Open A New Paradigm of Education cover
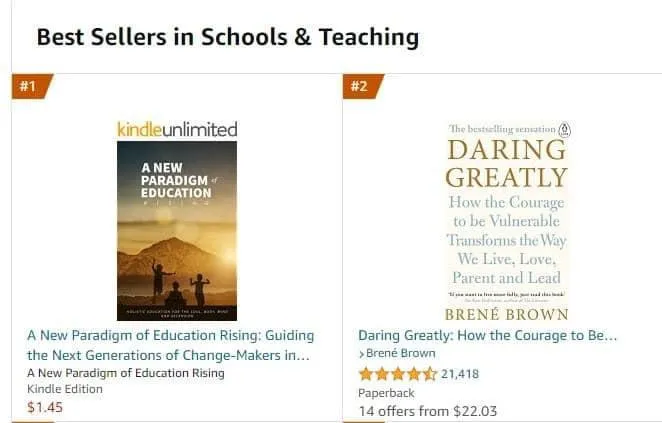This screenshot has width=662, height=423. (x=177, y=231)
